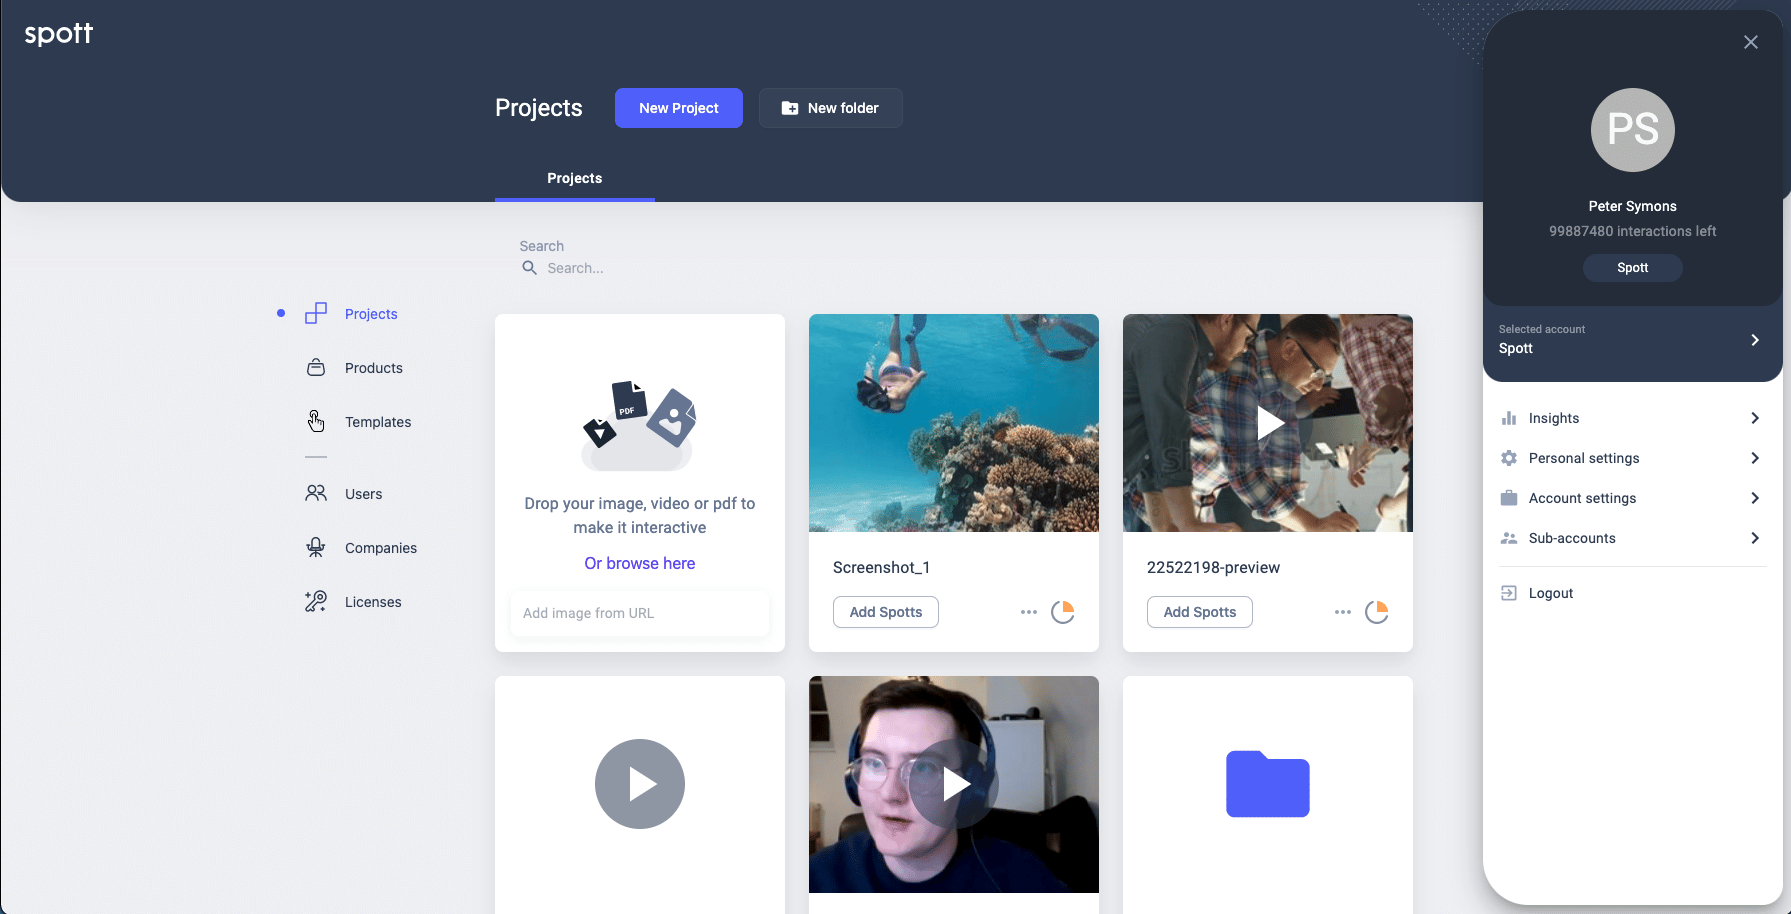Click the Products bag icon
Image resolution: width=1791 pixels, height=914 pixels.
316,367
